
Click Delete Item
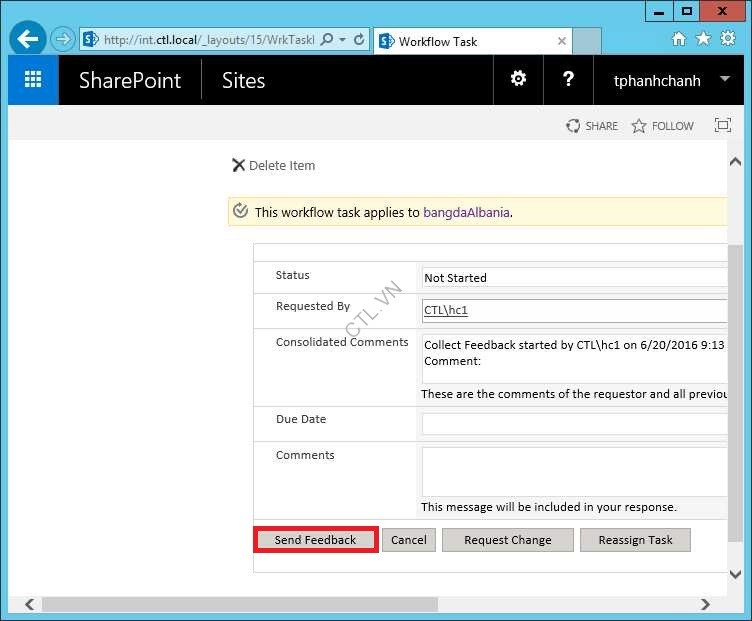pos(273,166)
